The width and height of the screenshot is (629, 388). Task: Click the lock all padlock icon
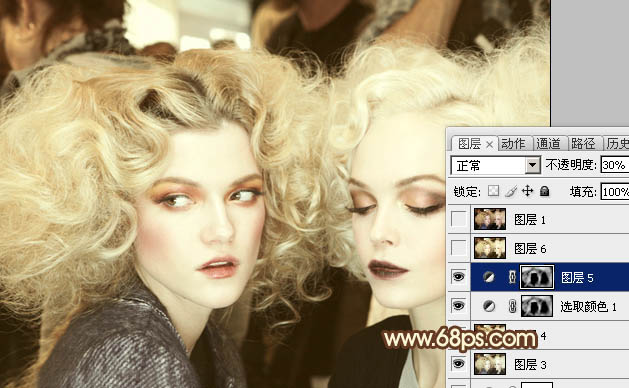[x=544, y=191]
